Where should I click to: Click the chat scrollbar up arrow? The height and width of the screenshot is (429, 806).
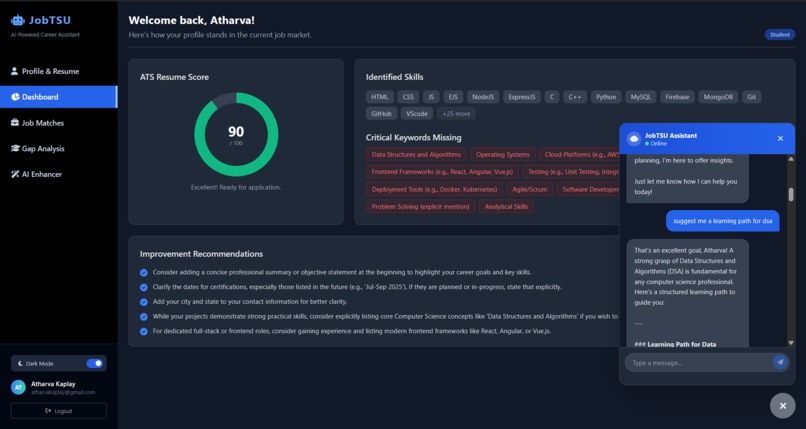(x=791, y=159)
